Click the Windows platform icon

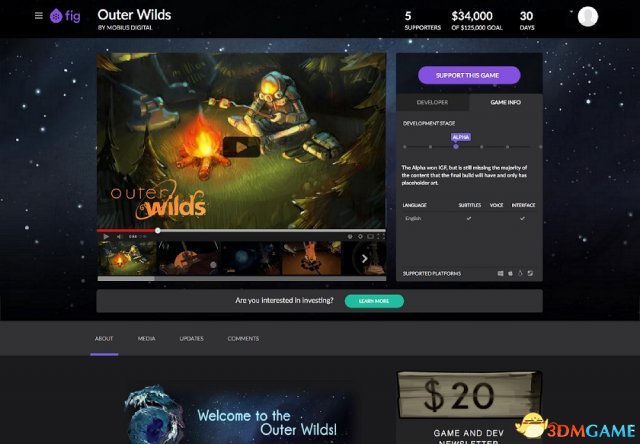[x=500, y=273]
